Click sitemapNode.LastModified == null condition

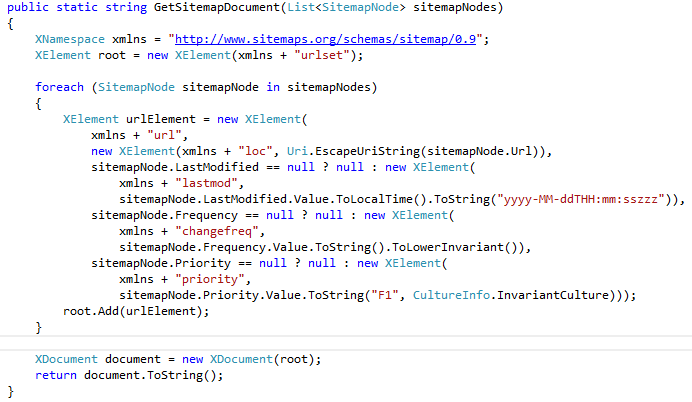[203, 167]
